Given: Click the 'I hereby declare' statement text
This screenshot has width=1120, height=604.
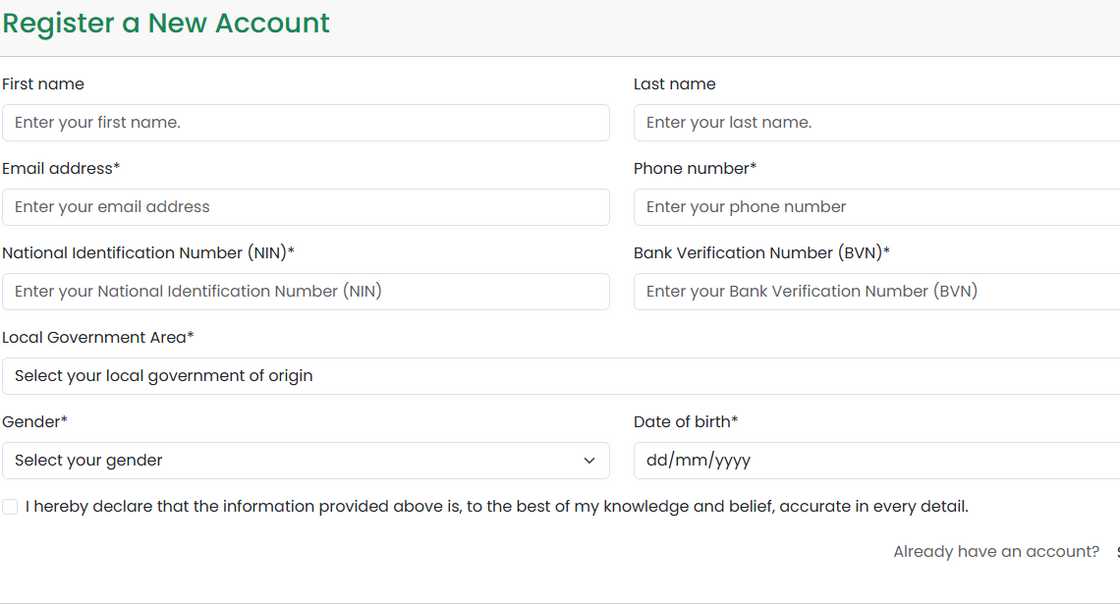Looking at the screenshot, I should 497,507.
